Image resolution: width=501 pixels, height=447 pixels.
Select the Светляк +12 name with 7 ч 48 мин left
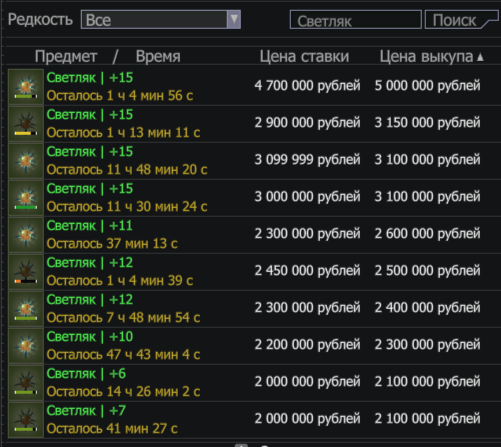[x=90, y=300]
